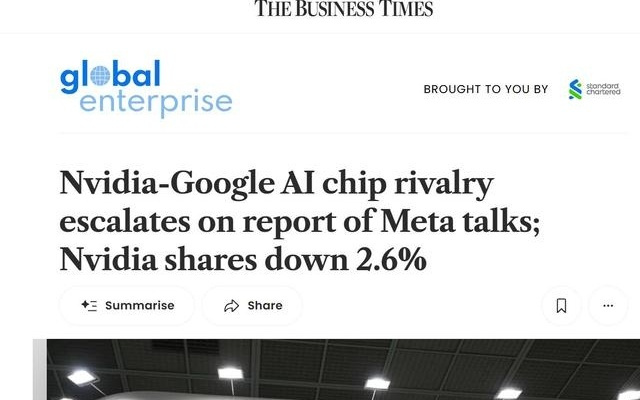Open The Business Times home logo
This screenshot has height=400, width=640.
[344, 9]
